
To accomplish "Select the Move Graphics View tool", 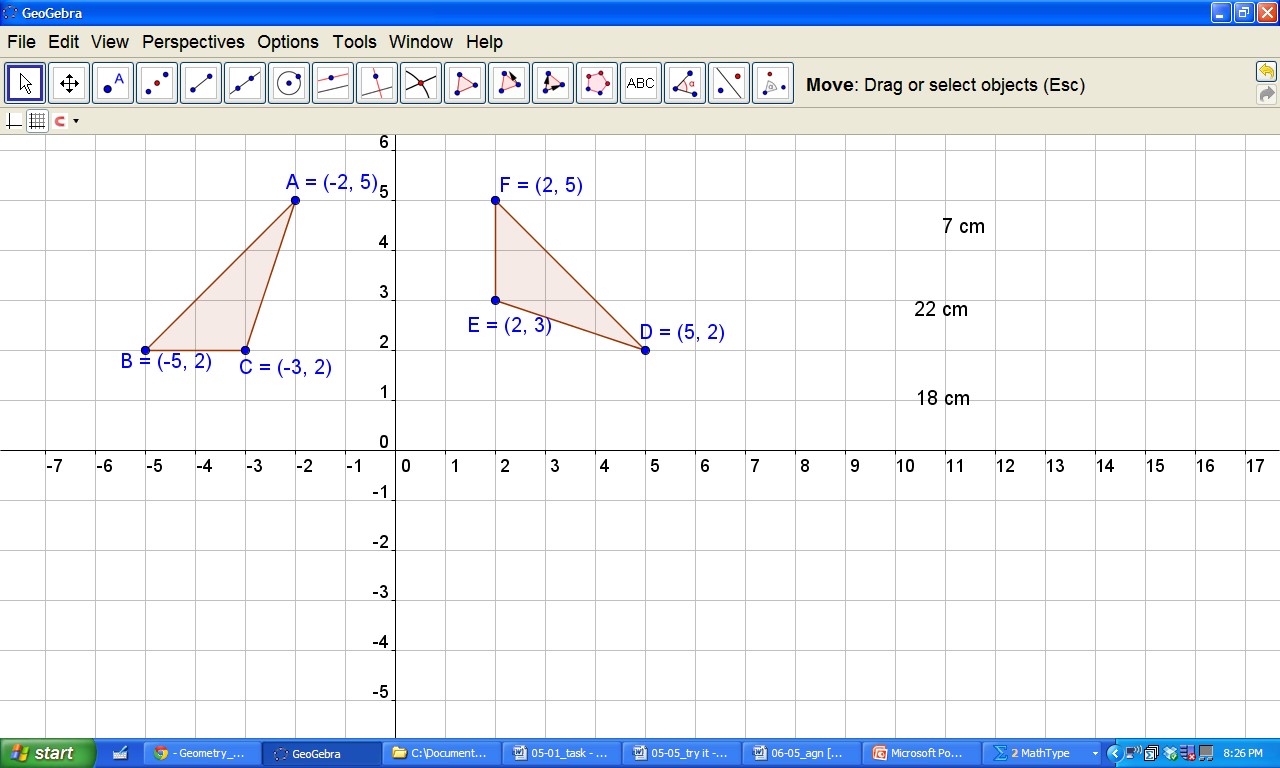I will [x=69, y=84].
